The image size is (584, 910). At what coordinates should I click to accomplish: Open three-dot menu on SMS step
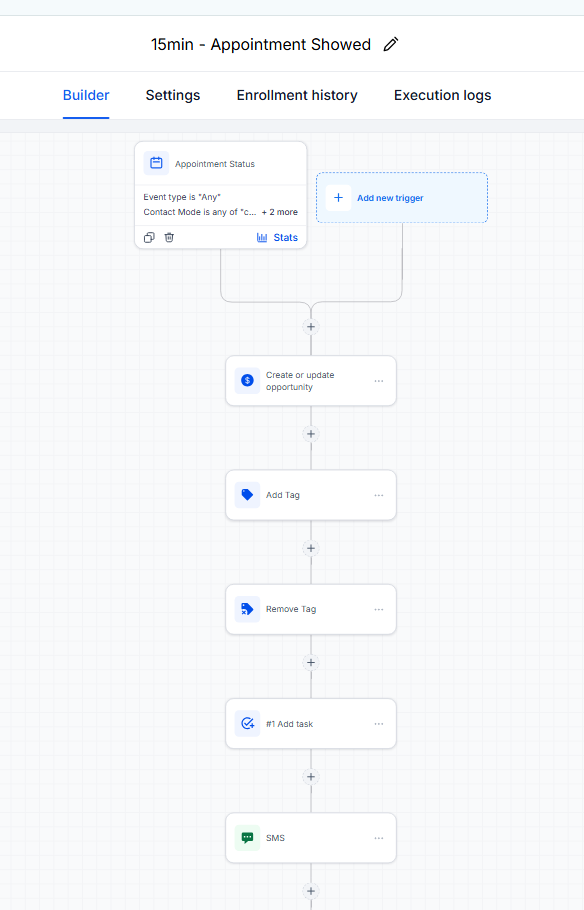pyautogui.click(x=379, y=839)
